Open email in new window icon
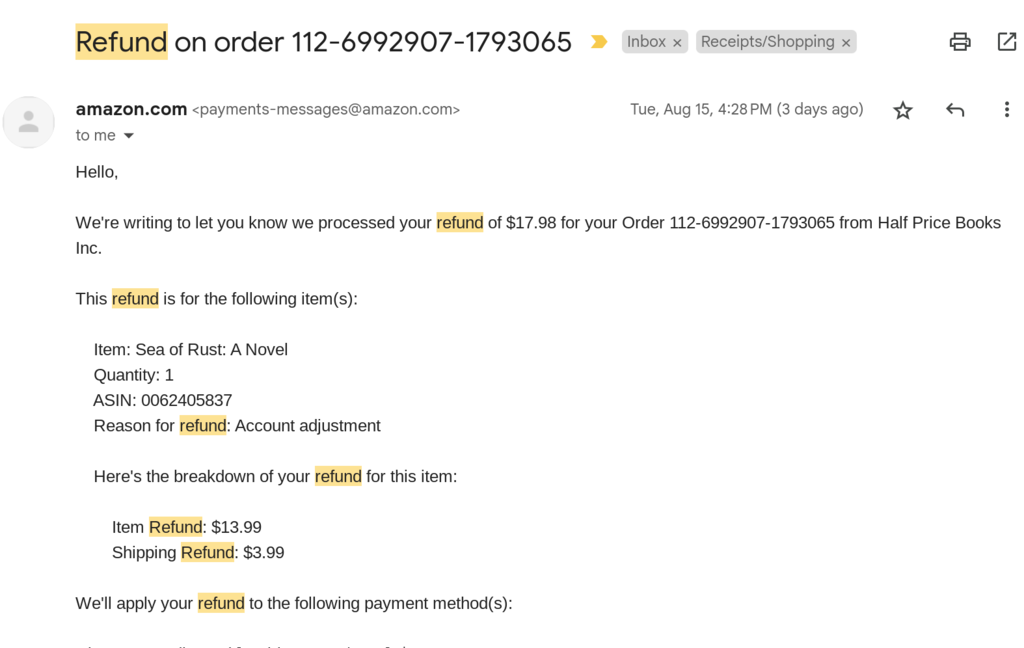The image size is (1024, 648). point(1007,42)
